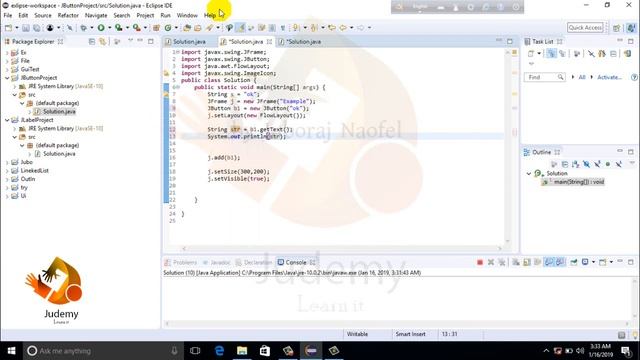Toggle Hide Non-Public Members green dot in Outline

click(608, 164)
